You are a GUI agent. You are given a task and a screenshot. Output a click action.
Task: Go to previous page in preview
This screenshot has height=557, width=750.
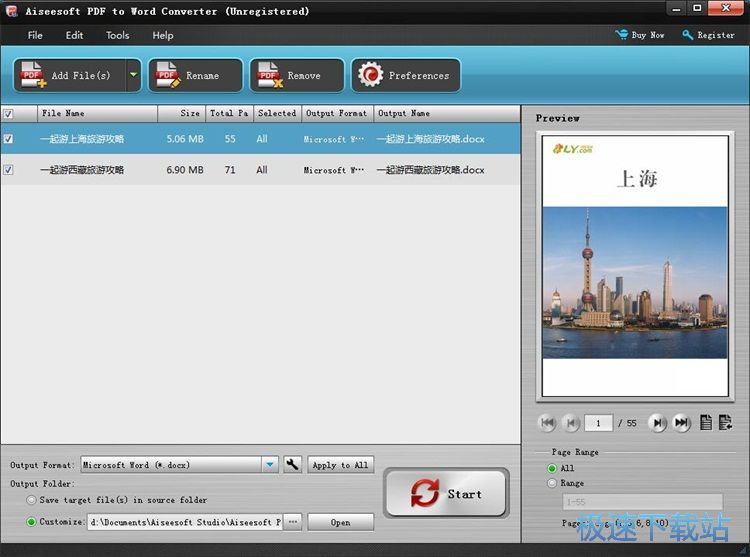coord(570,423)
